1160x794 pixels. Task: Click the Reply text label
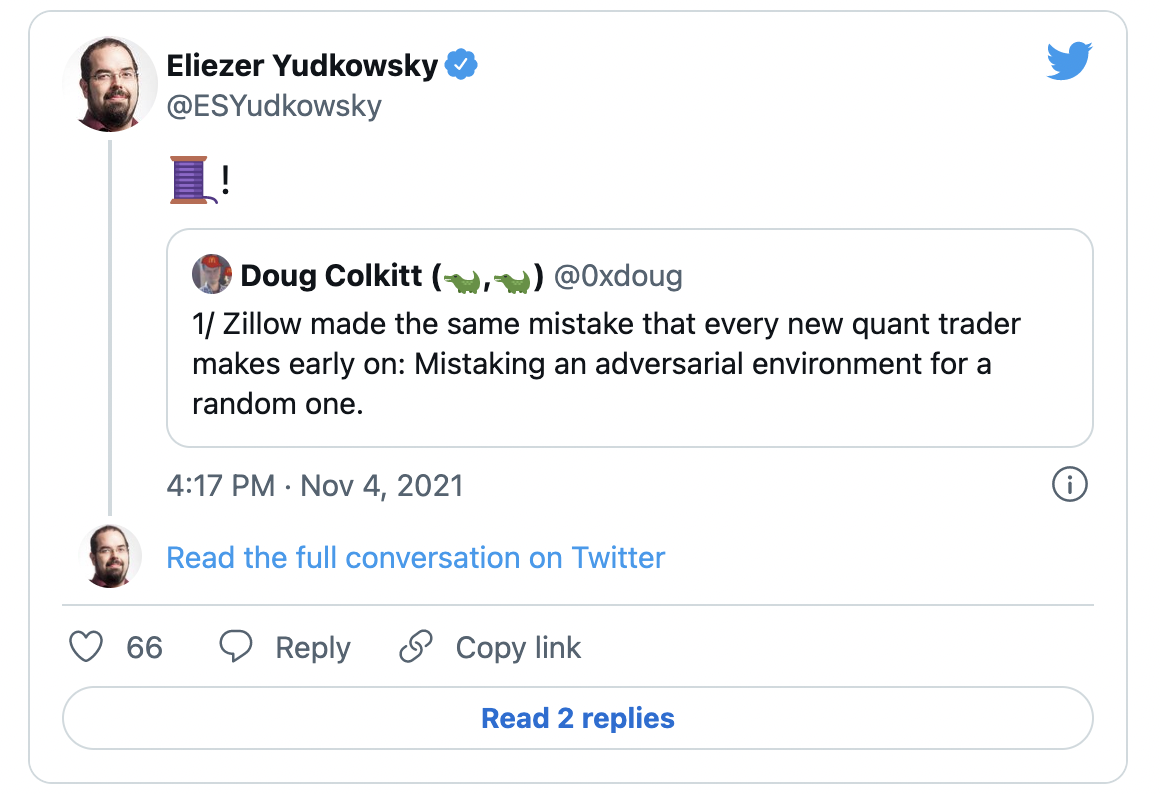313,648
